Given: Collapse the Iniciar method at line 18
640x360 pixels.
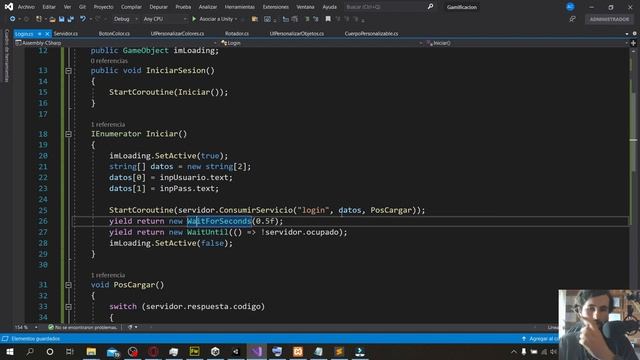Looking at the screenshot, I should coord(68,134).
